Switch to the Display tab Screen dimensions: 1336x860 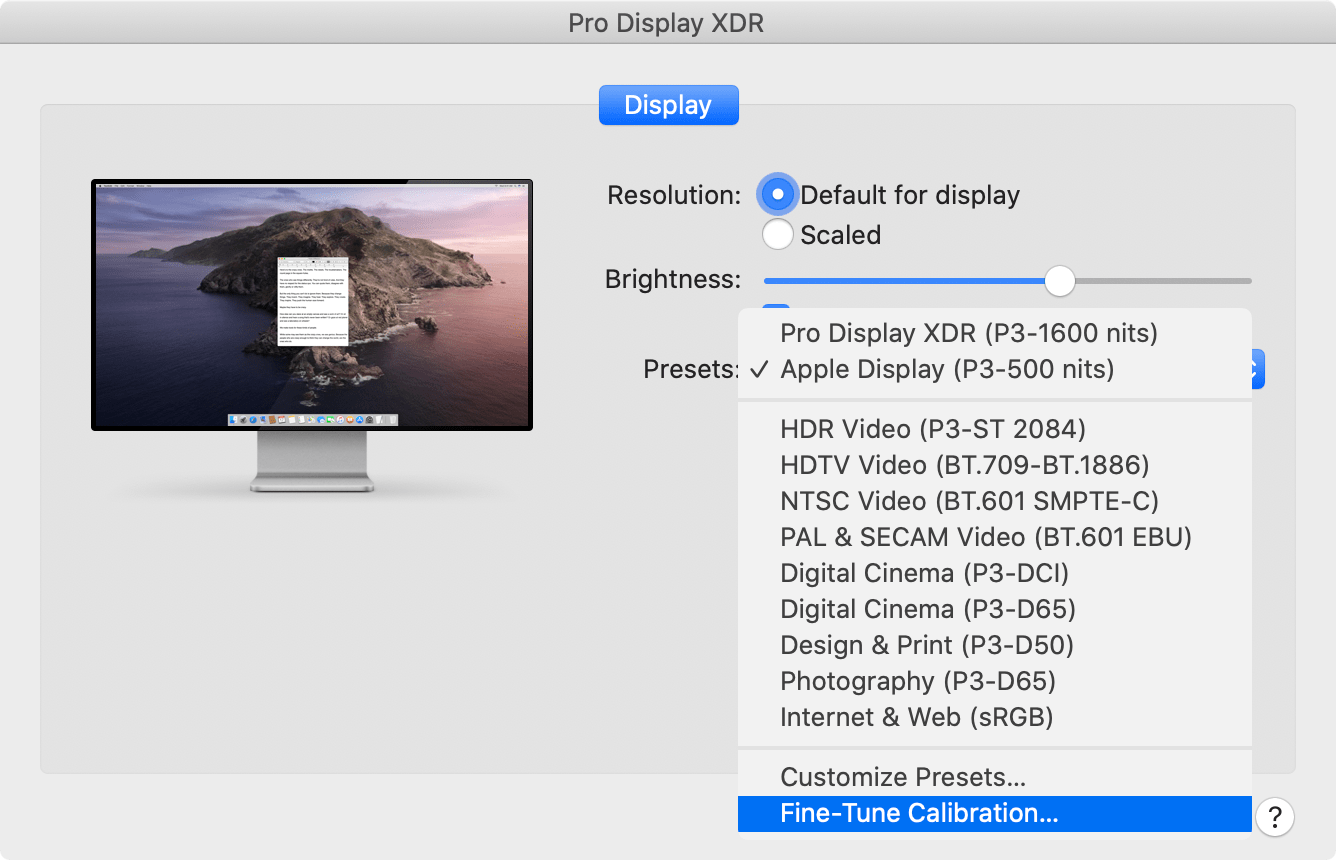tap(668, 104)
